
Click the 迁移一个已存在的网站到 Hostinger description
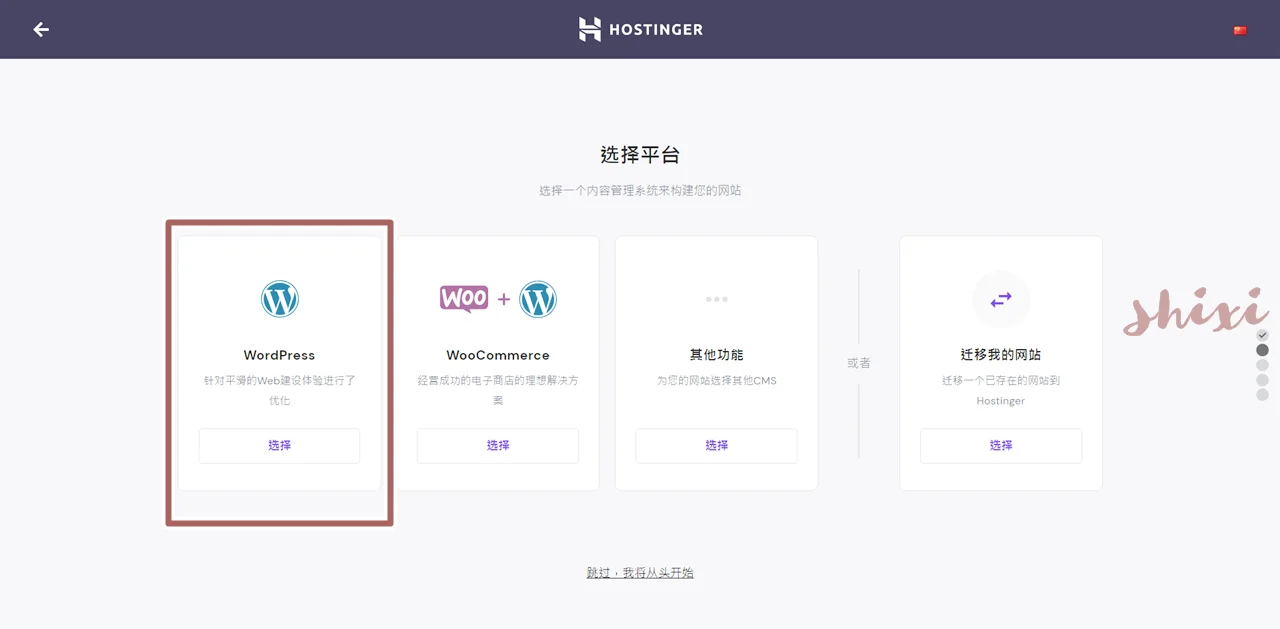pyautogui.click(x=1001, y=391)
